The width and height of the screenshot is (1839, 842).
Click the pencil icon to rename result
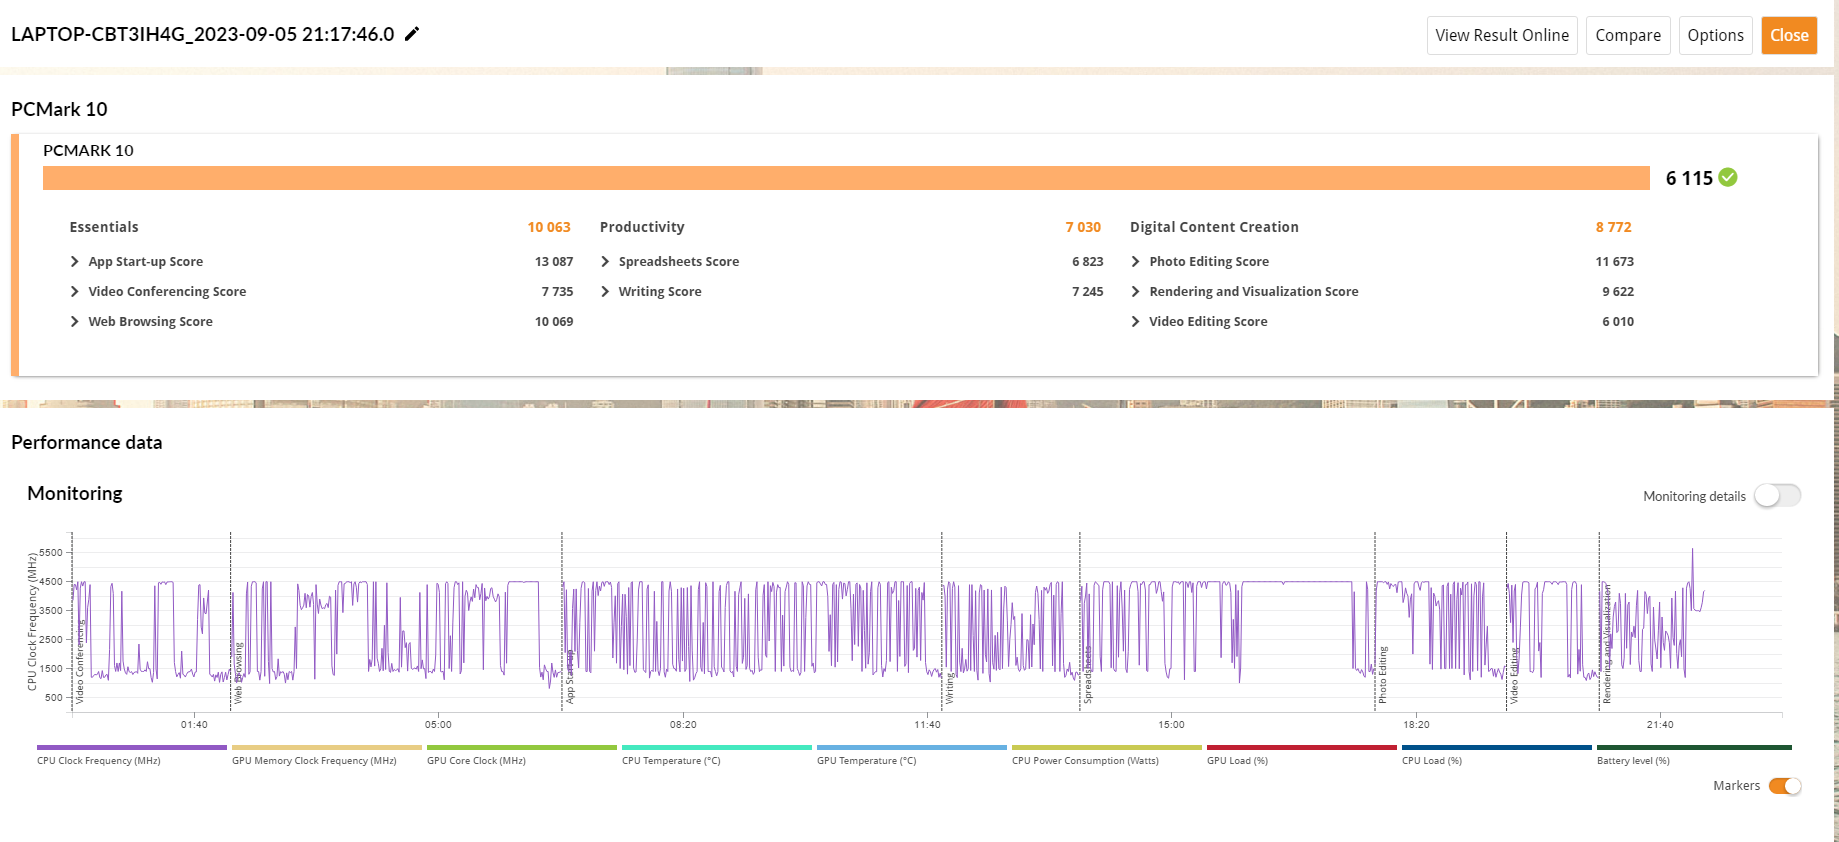(412, 34)
